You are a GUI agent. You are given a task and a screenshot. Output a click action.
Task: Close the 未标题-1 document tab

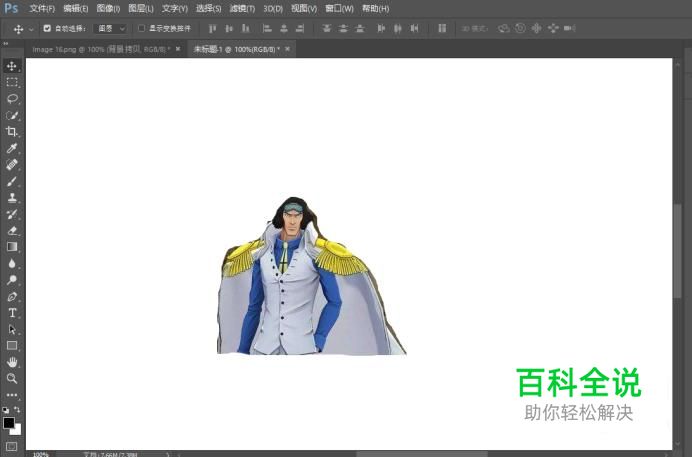coord(287,49)
